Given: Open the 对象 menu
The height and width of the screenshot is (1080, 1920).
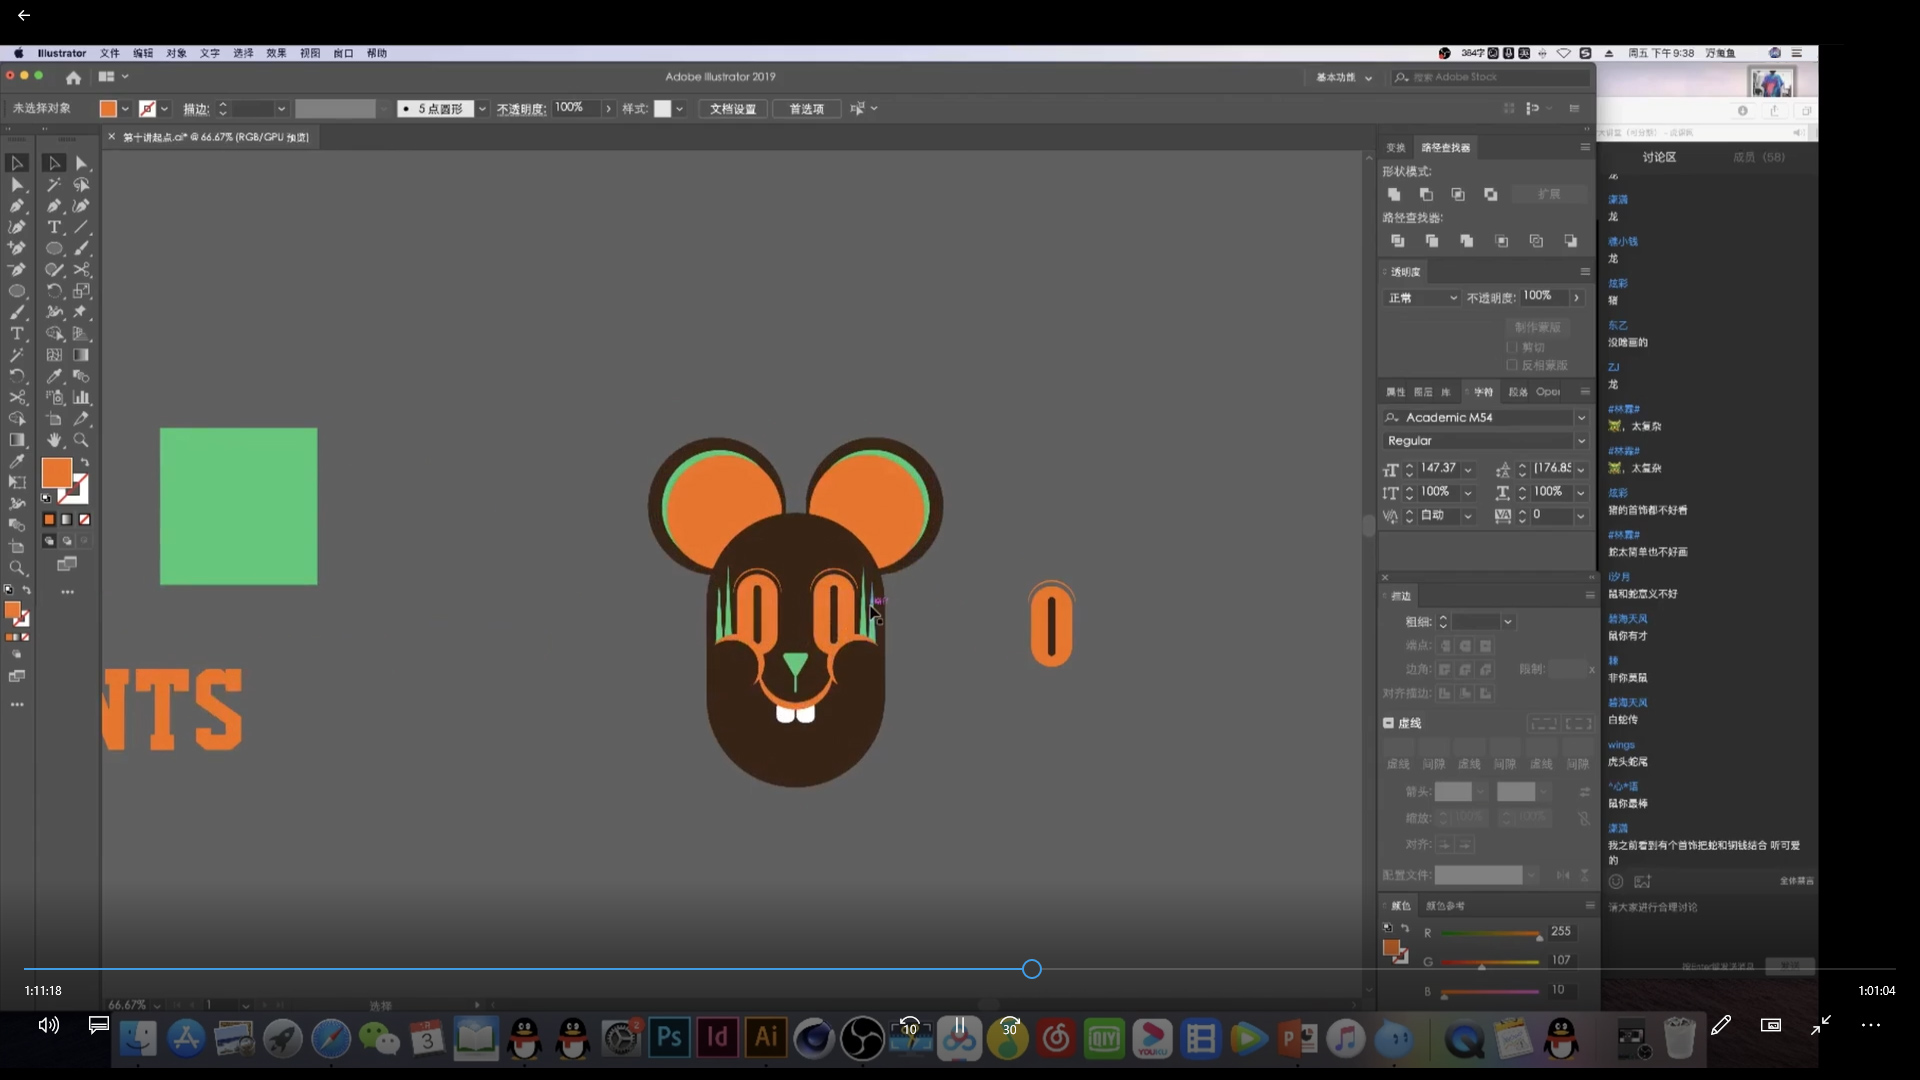Looking at the screenshot, I should coord(176,53).
